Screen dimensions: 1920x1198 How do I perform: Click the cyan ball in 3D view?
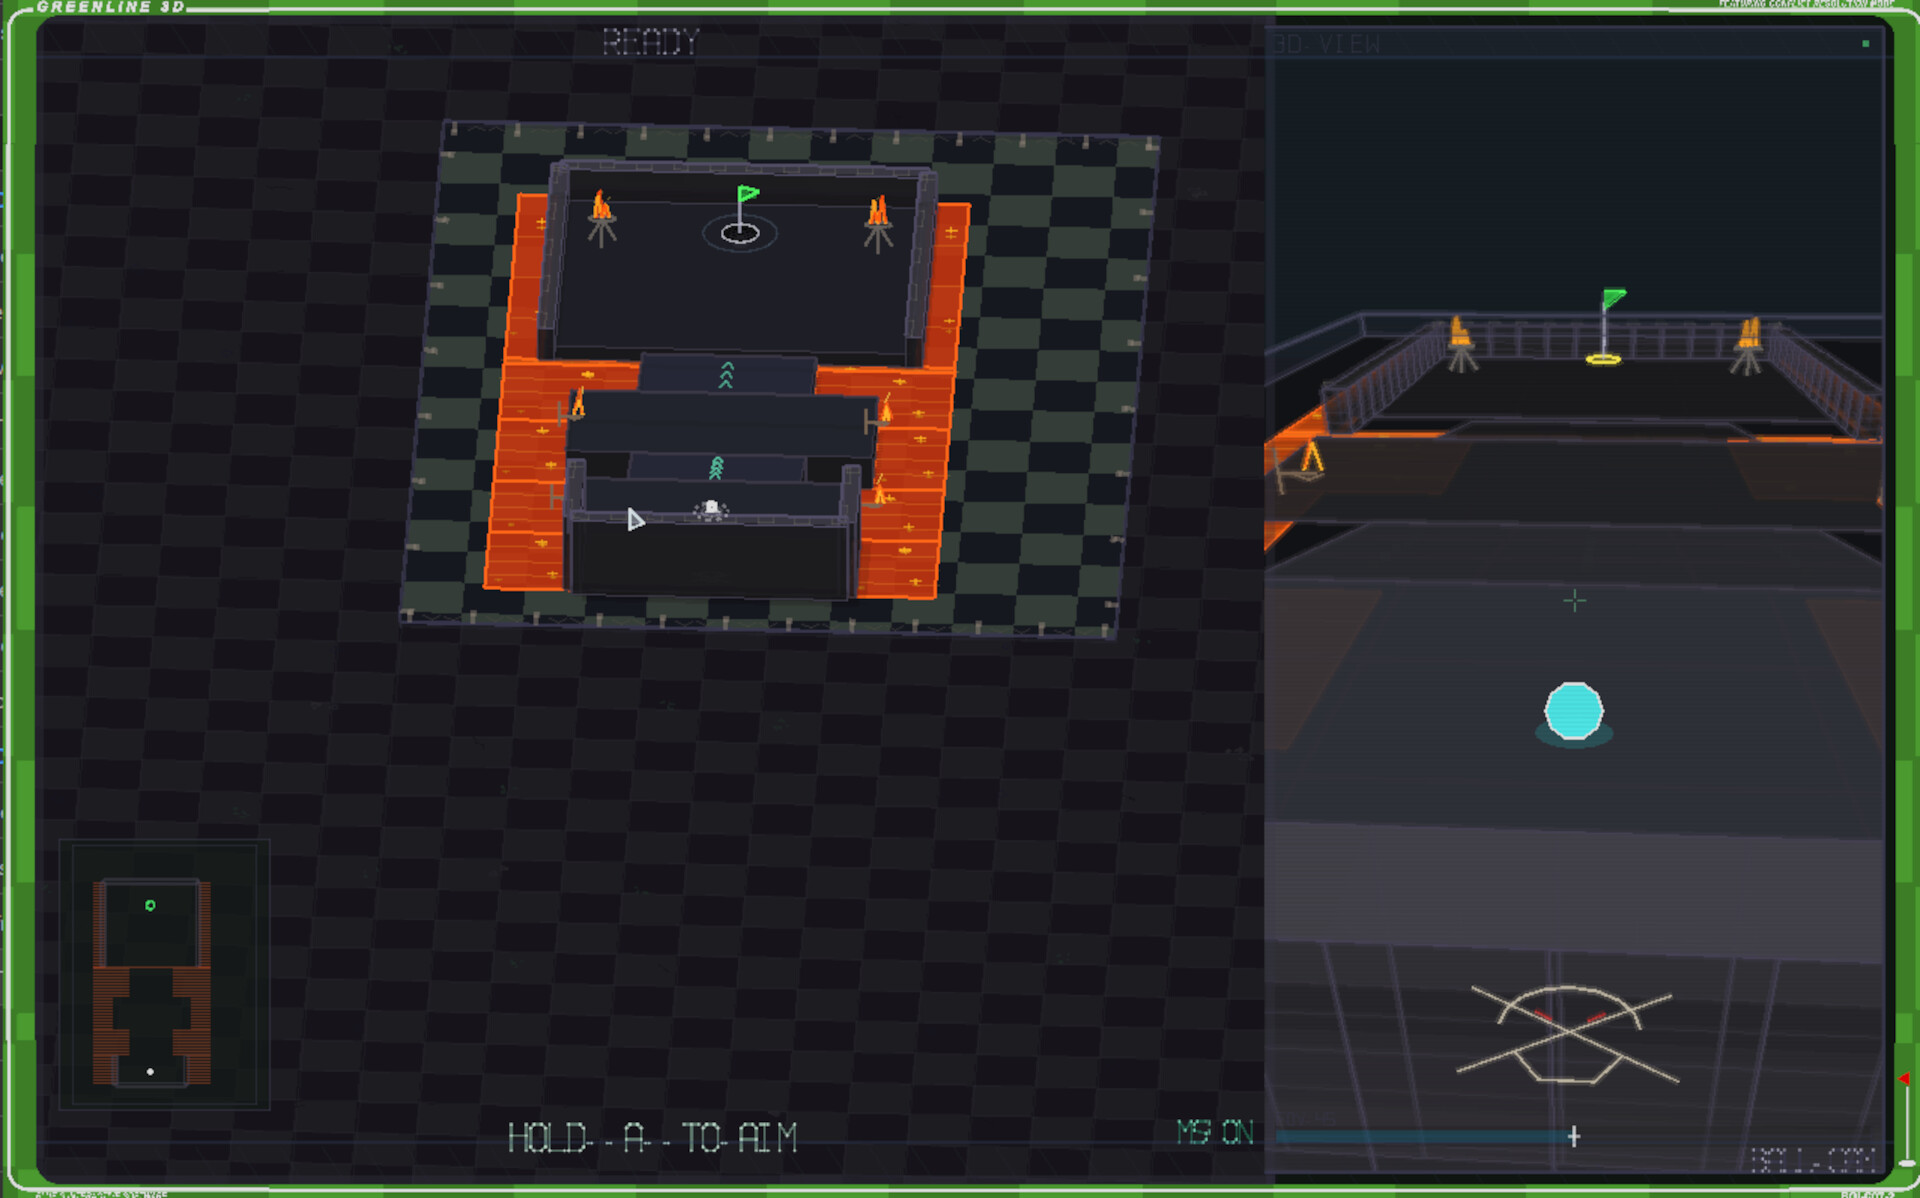tap(1573, 711)
